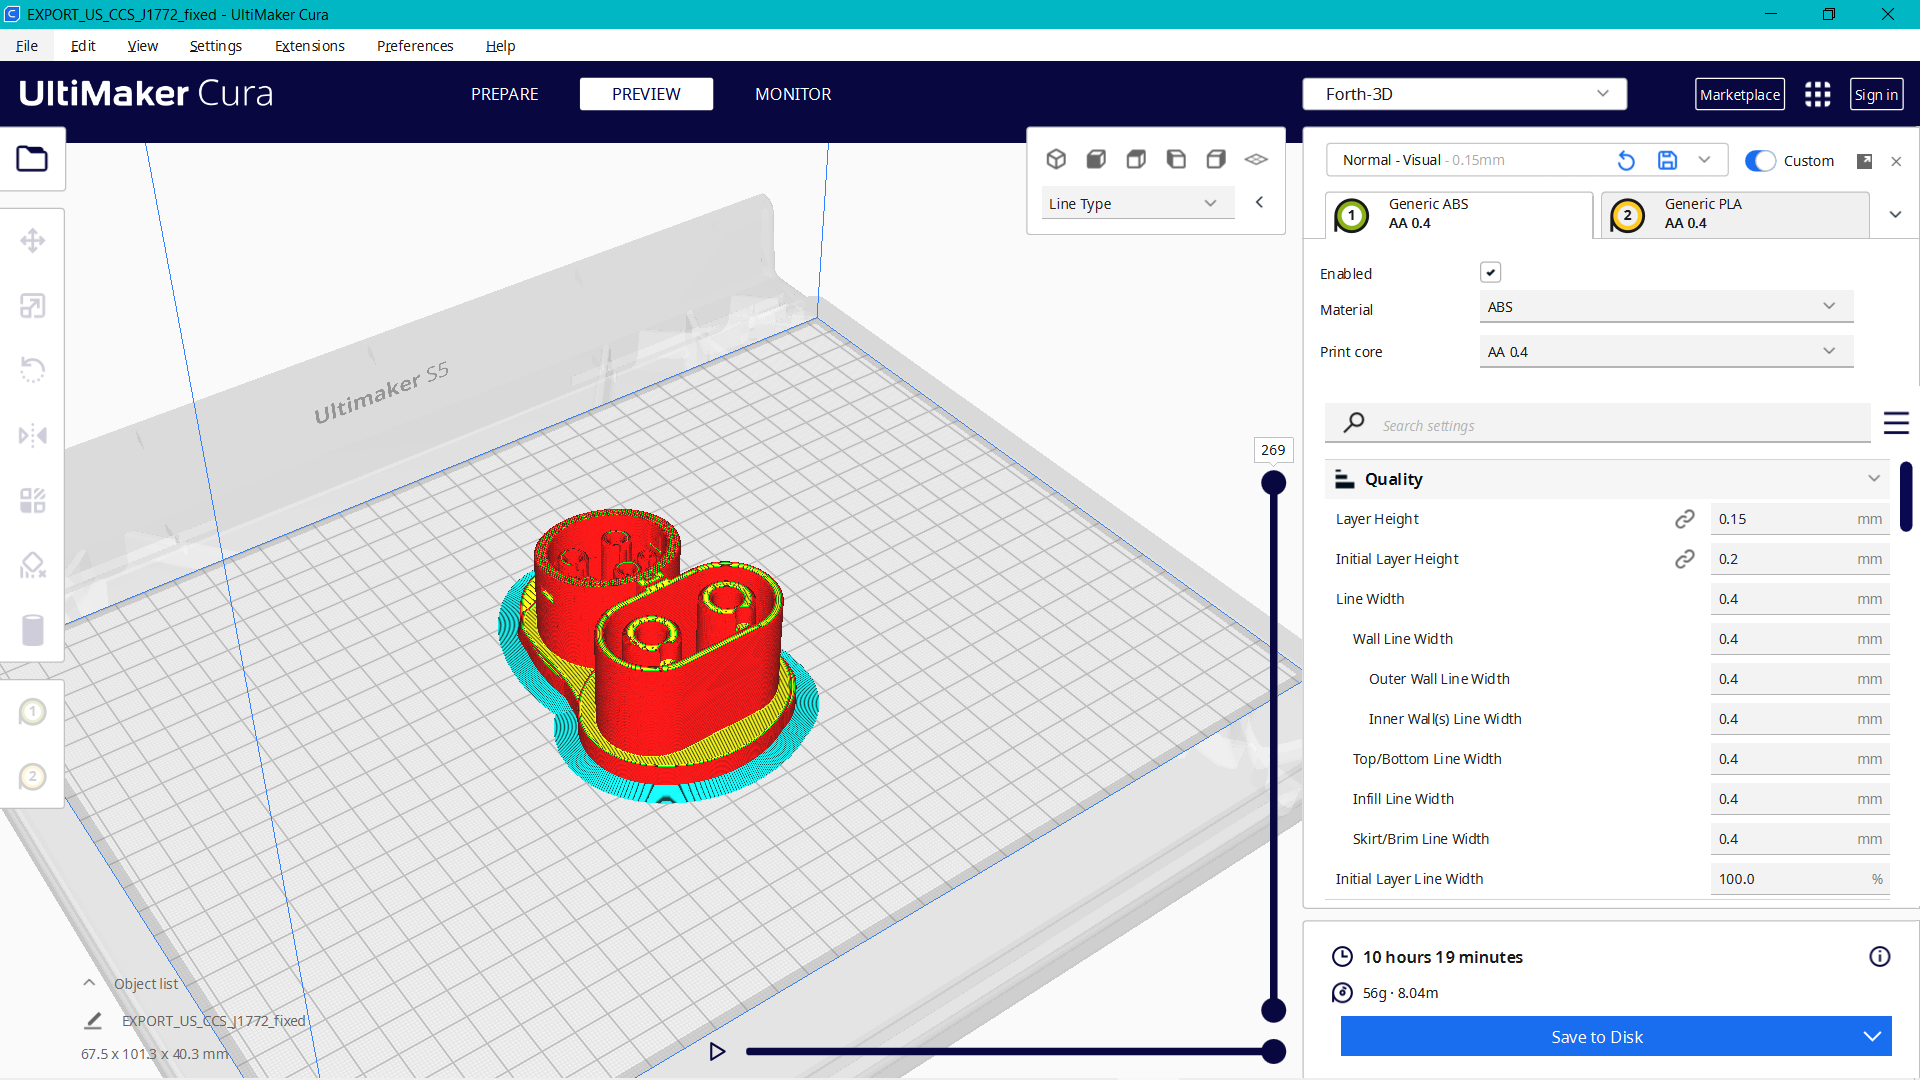Collapse the Quality settings section

coord(1873,478)
